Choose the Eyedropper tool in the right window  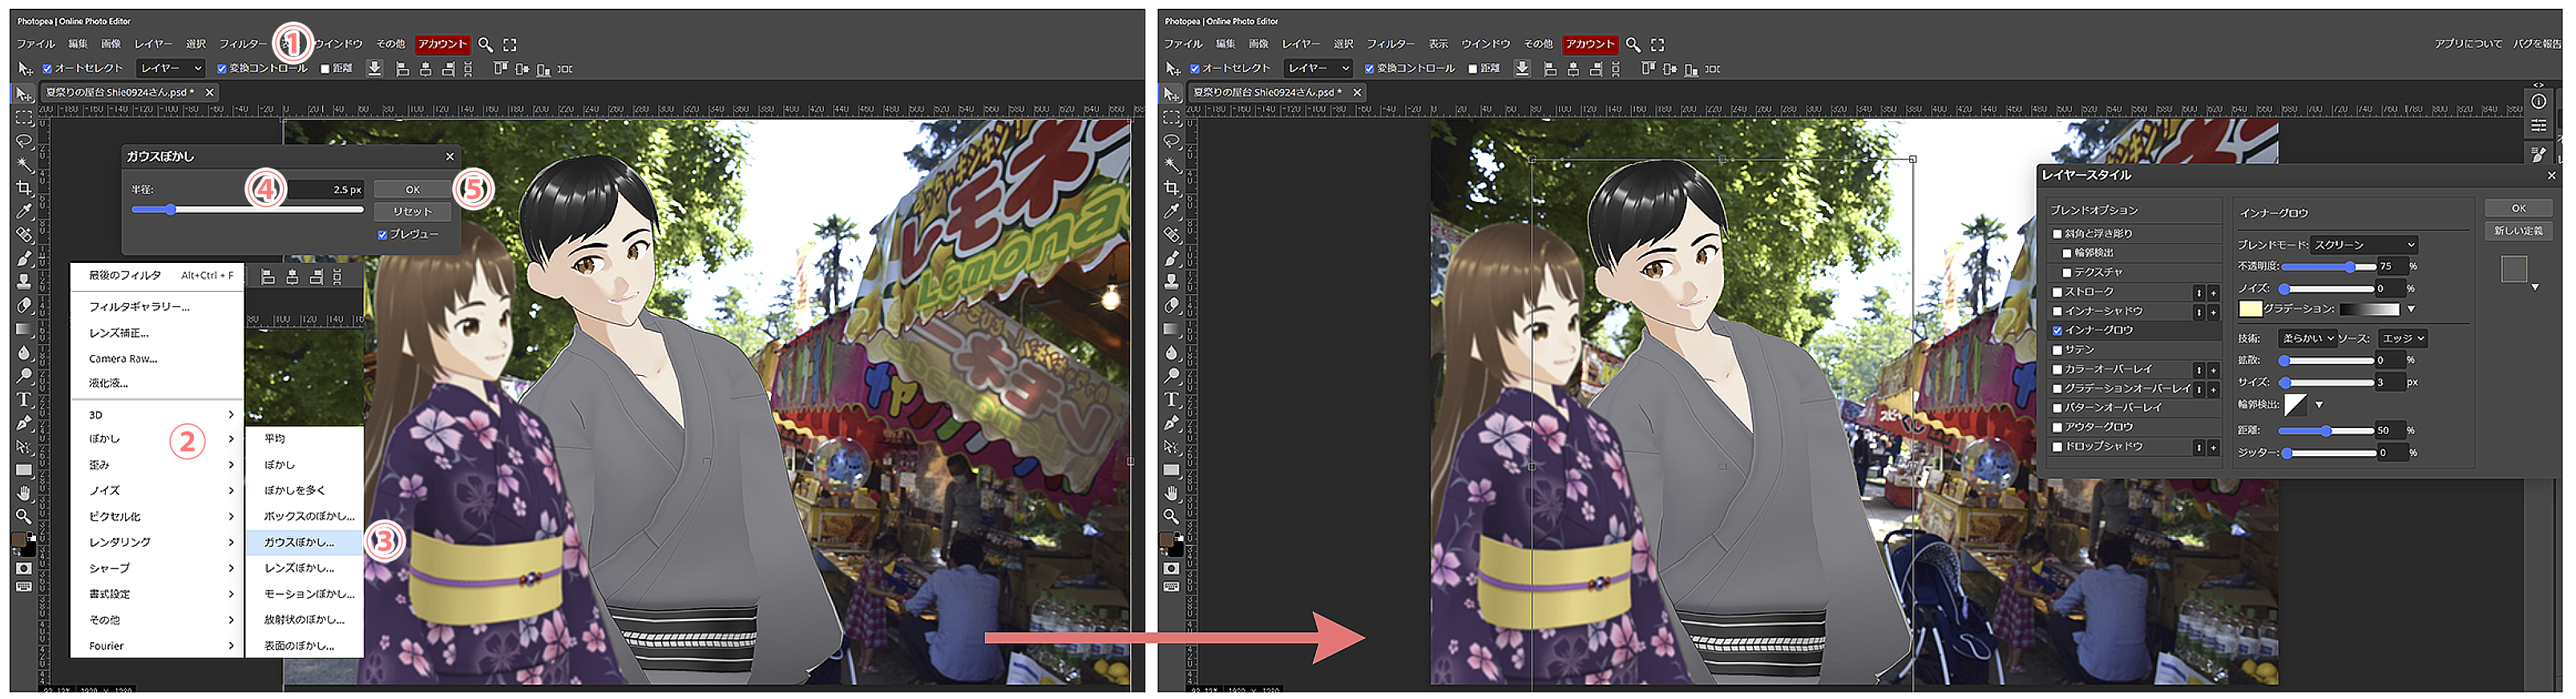click(x=1171, y=211)
